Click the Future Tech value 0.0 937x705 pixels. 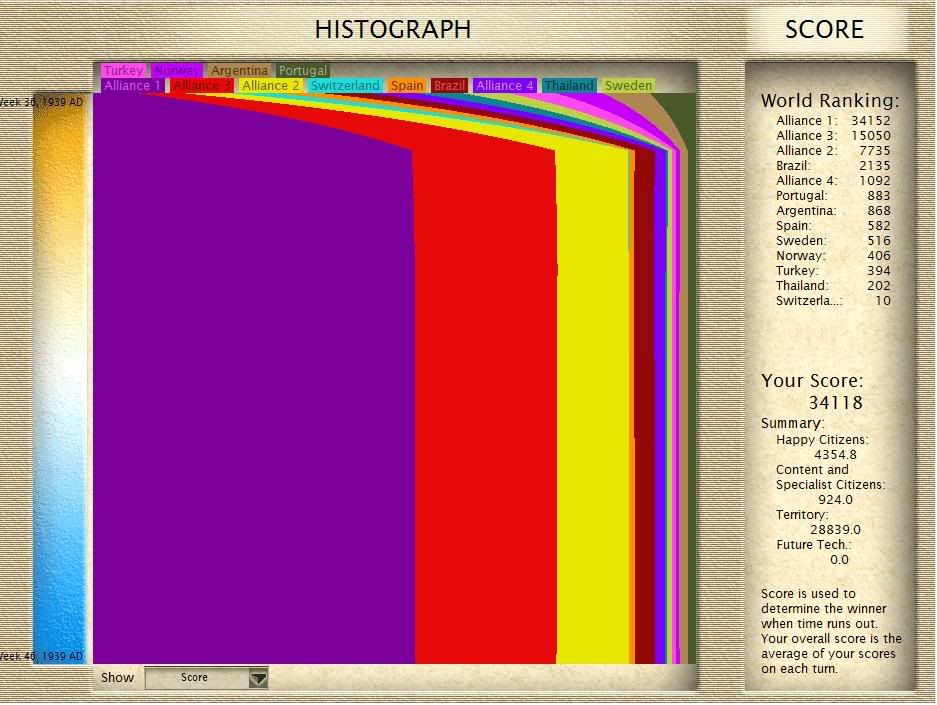pos(839,560)
